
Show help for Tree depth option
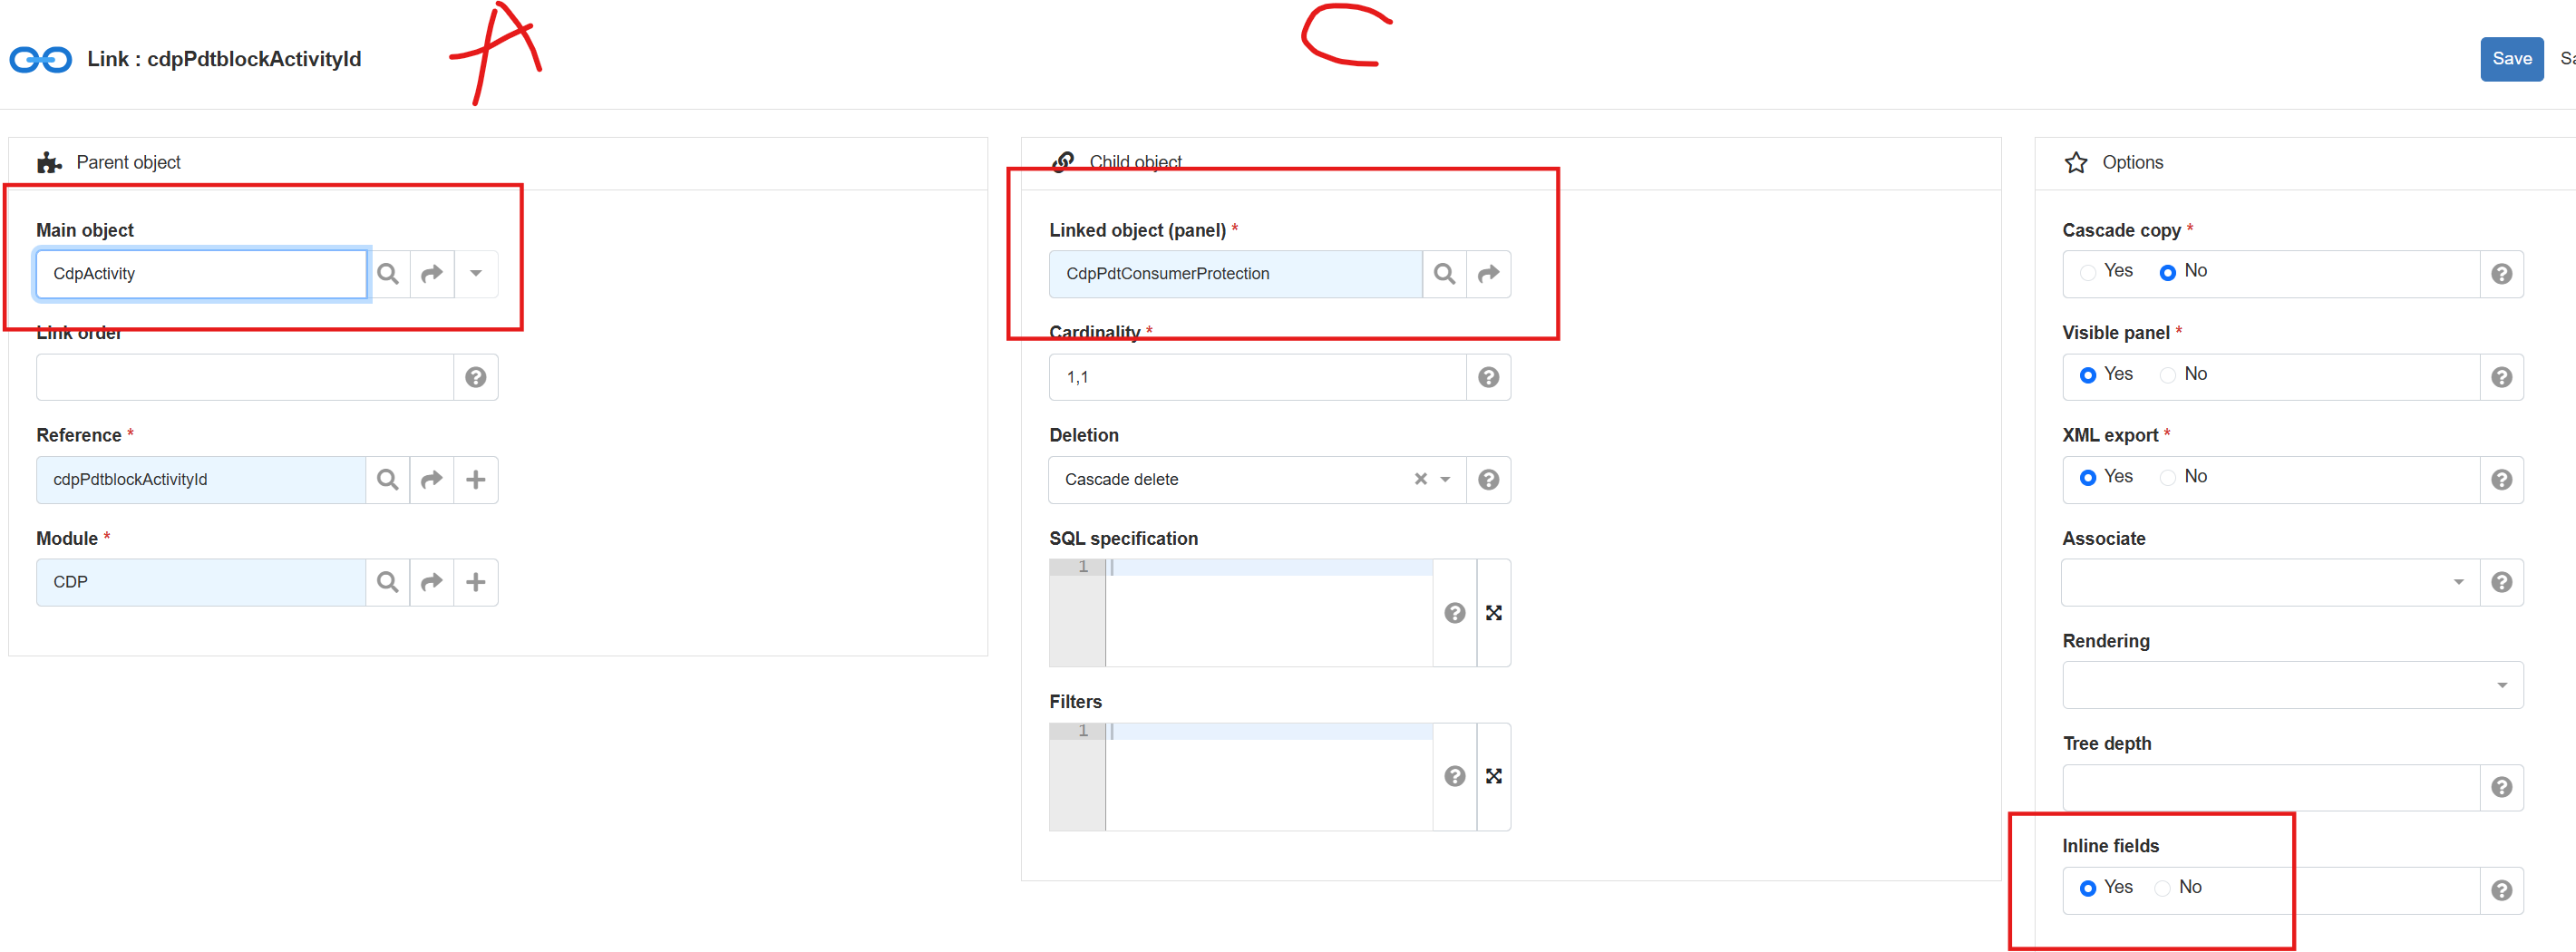[x=2501, y=788]
